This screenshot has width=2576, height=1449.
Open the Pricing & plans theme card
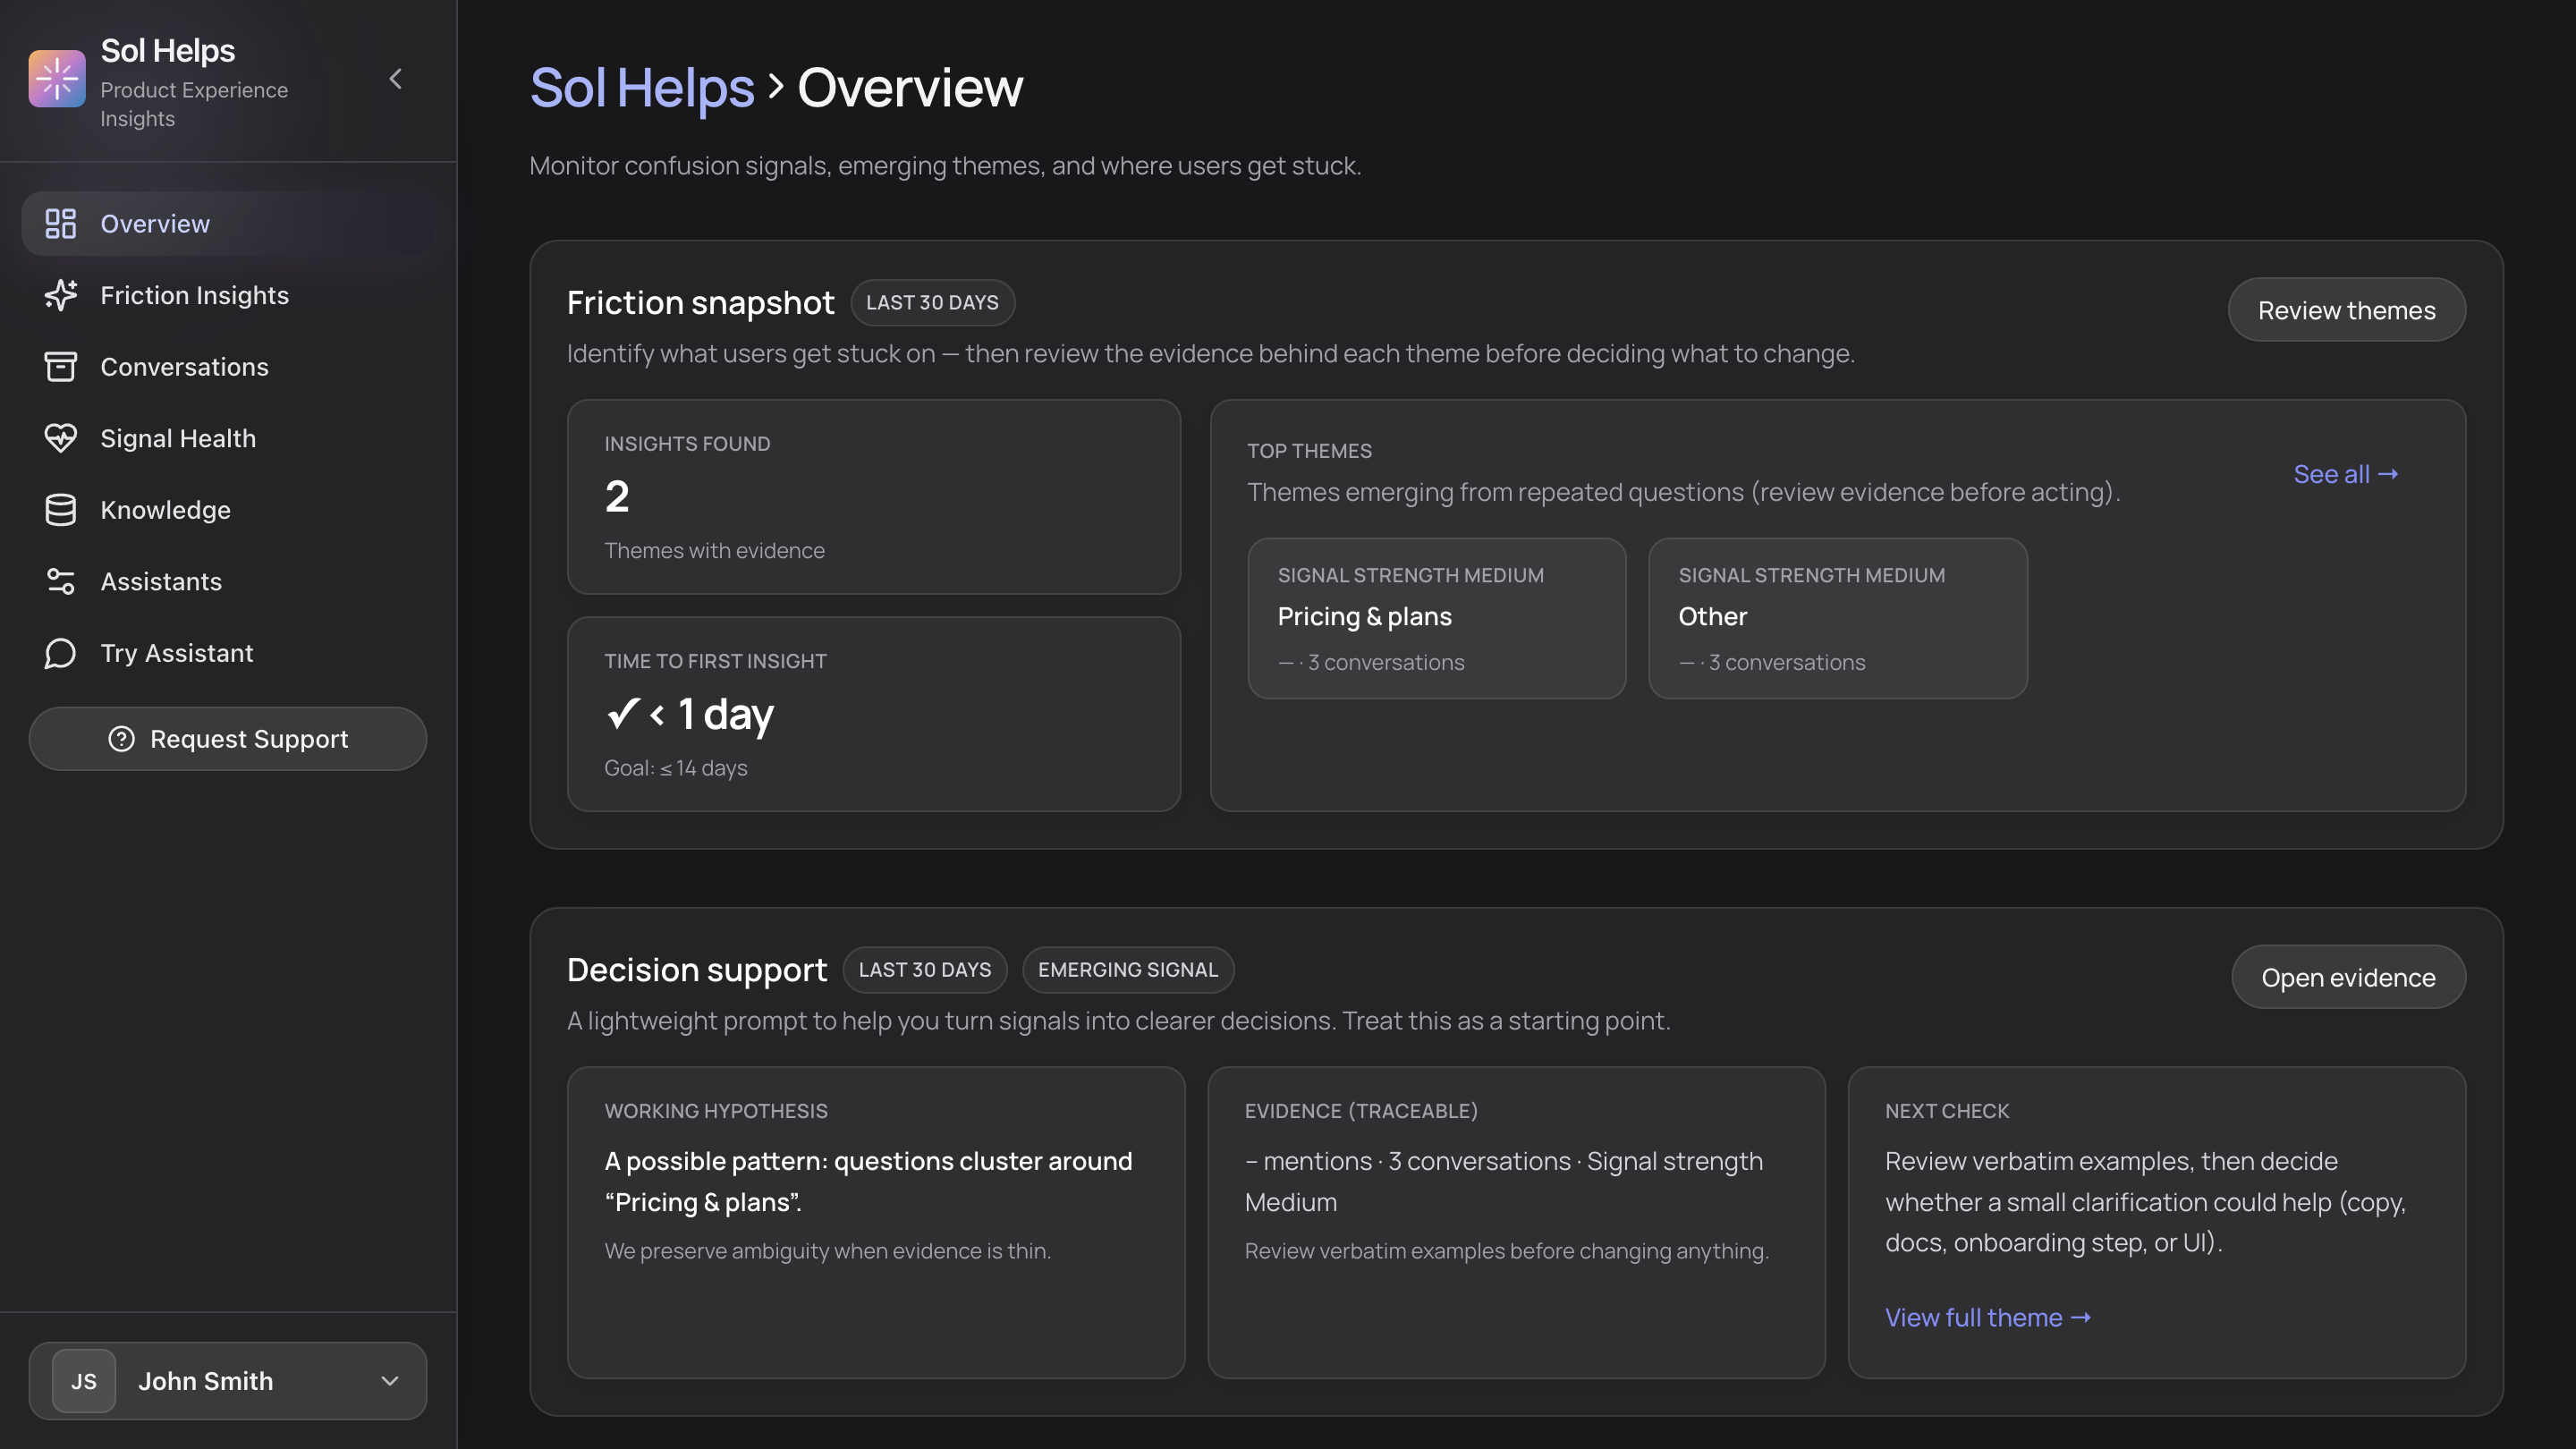tap(1436, 618)
